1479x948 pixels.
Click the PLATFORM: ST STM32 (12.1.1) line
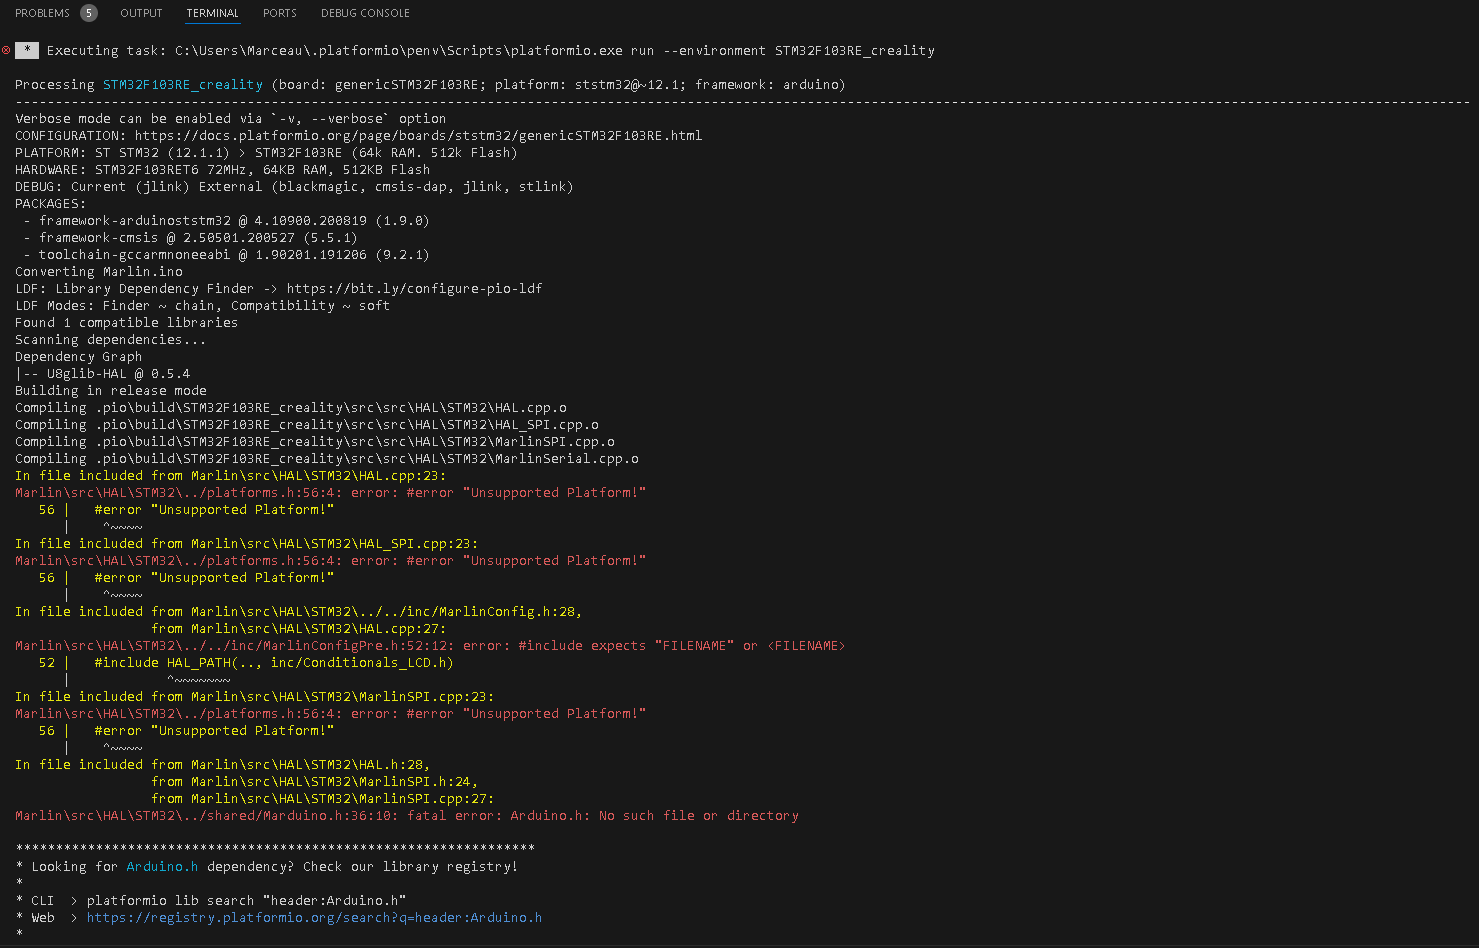pos(266,152)
